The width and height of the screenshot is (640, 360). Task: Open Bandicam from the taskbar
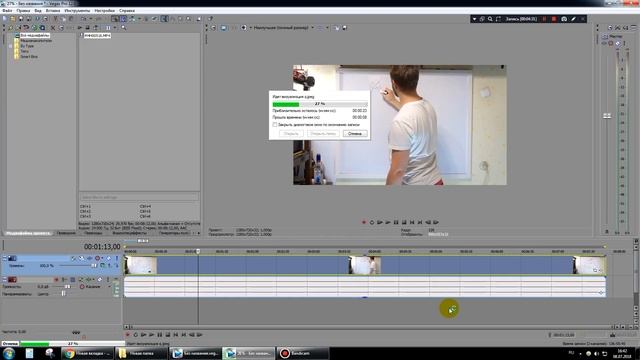click(302, 353)
